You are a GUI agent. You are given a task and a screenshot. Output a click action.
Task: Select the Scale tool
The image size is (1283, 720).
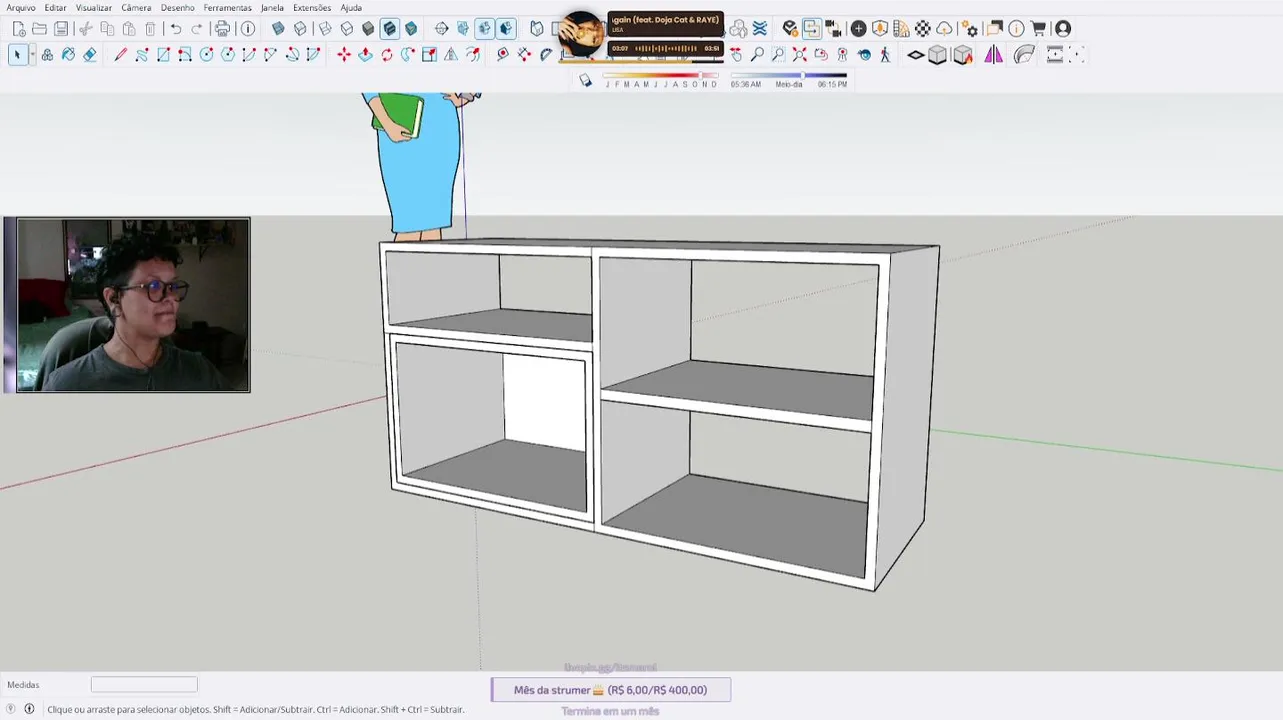point(429,55)
